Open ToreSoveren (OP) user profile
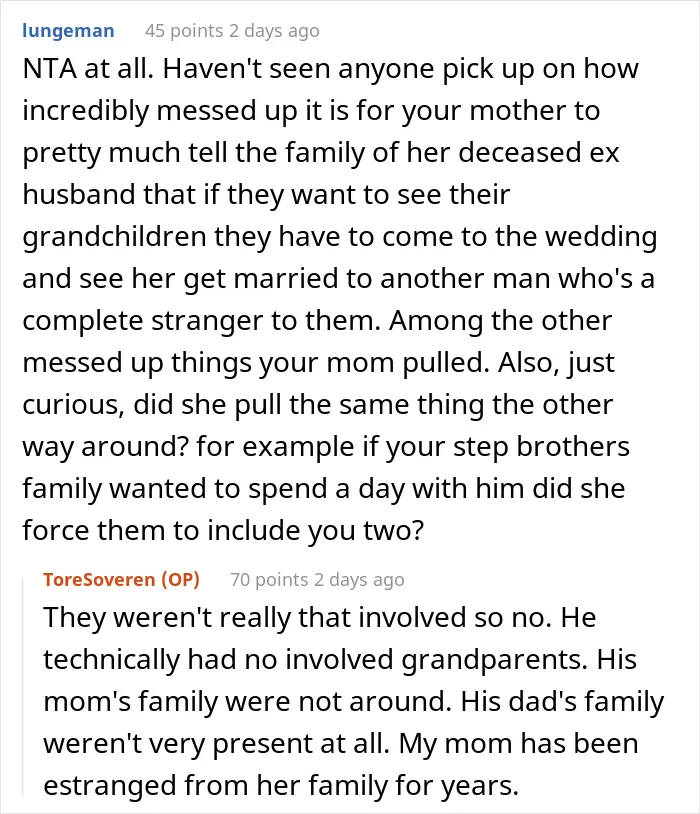Viewport: 700px width, 814px height. [122, 579]
